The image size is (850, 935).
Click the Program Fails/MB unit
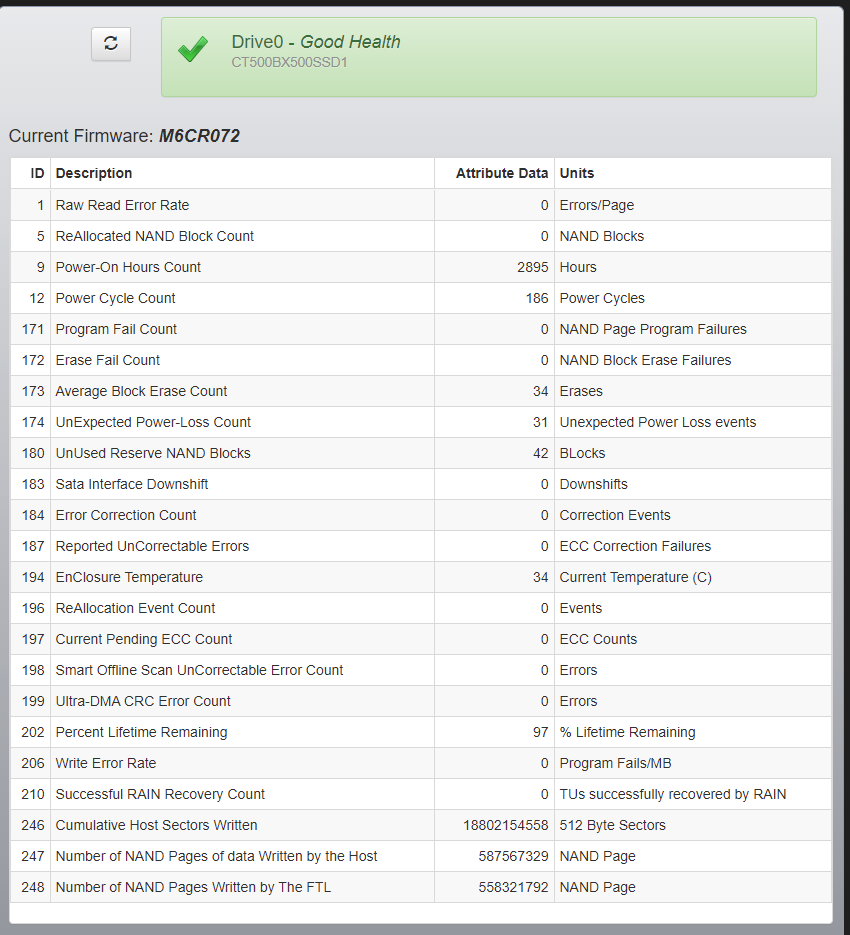tap(616, 763)
